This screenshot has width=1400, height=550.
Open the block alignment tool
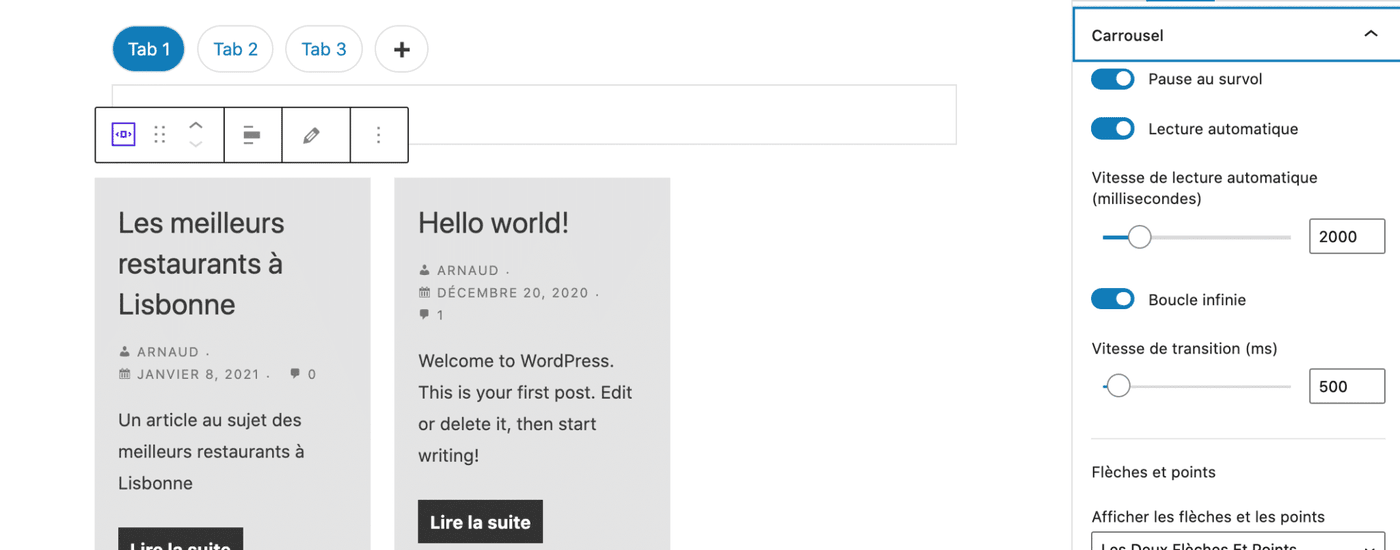pyautogui.click(x=252, y=134)
